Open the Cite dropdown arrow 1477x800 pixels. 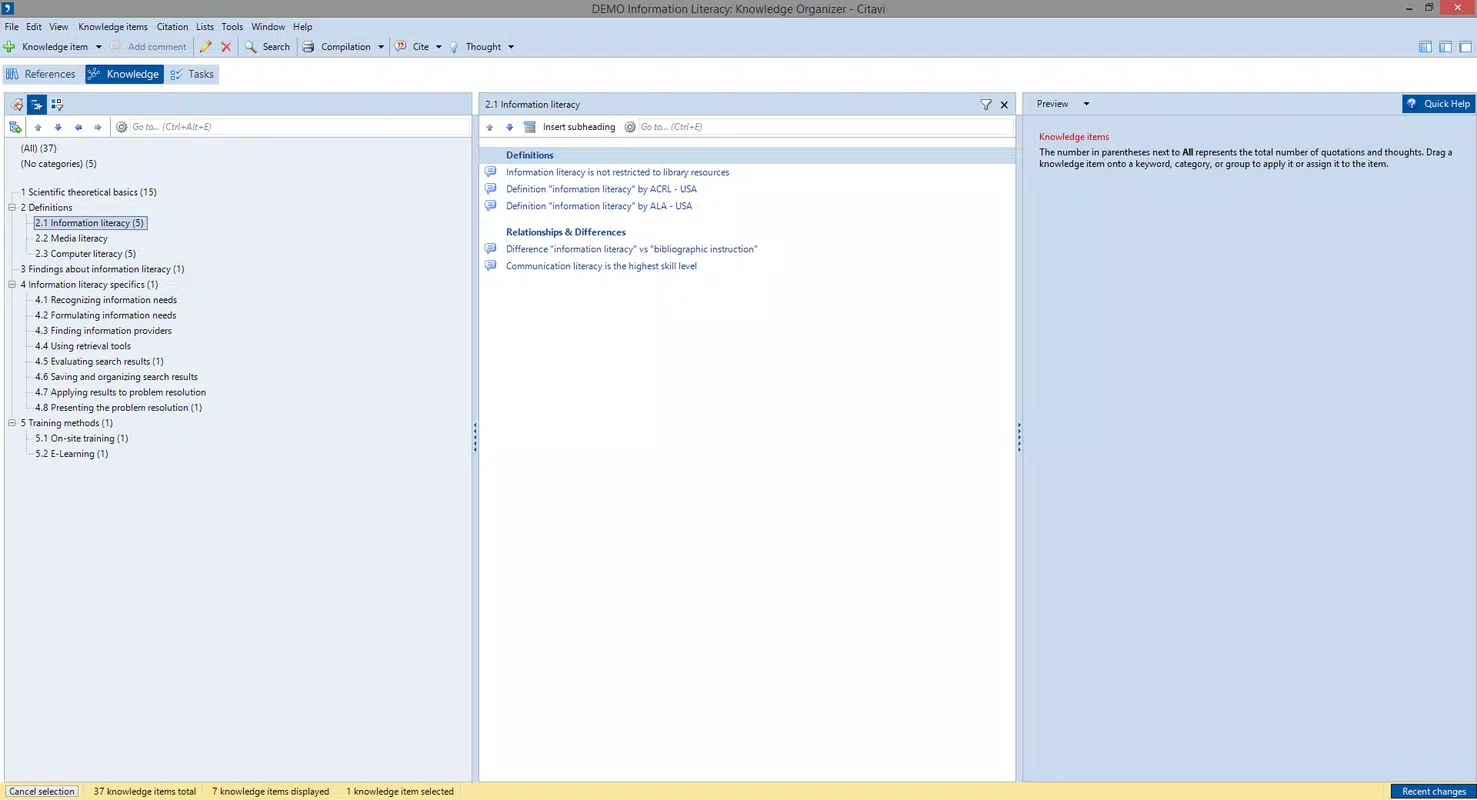coord(438,47)
